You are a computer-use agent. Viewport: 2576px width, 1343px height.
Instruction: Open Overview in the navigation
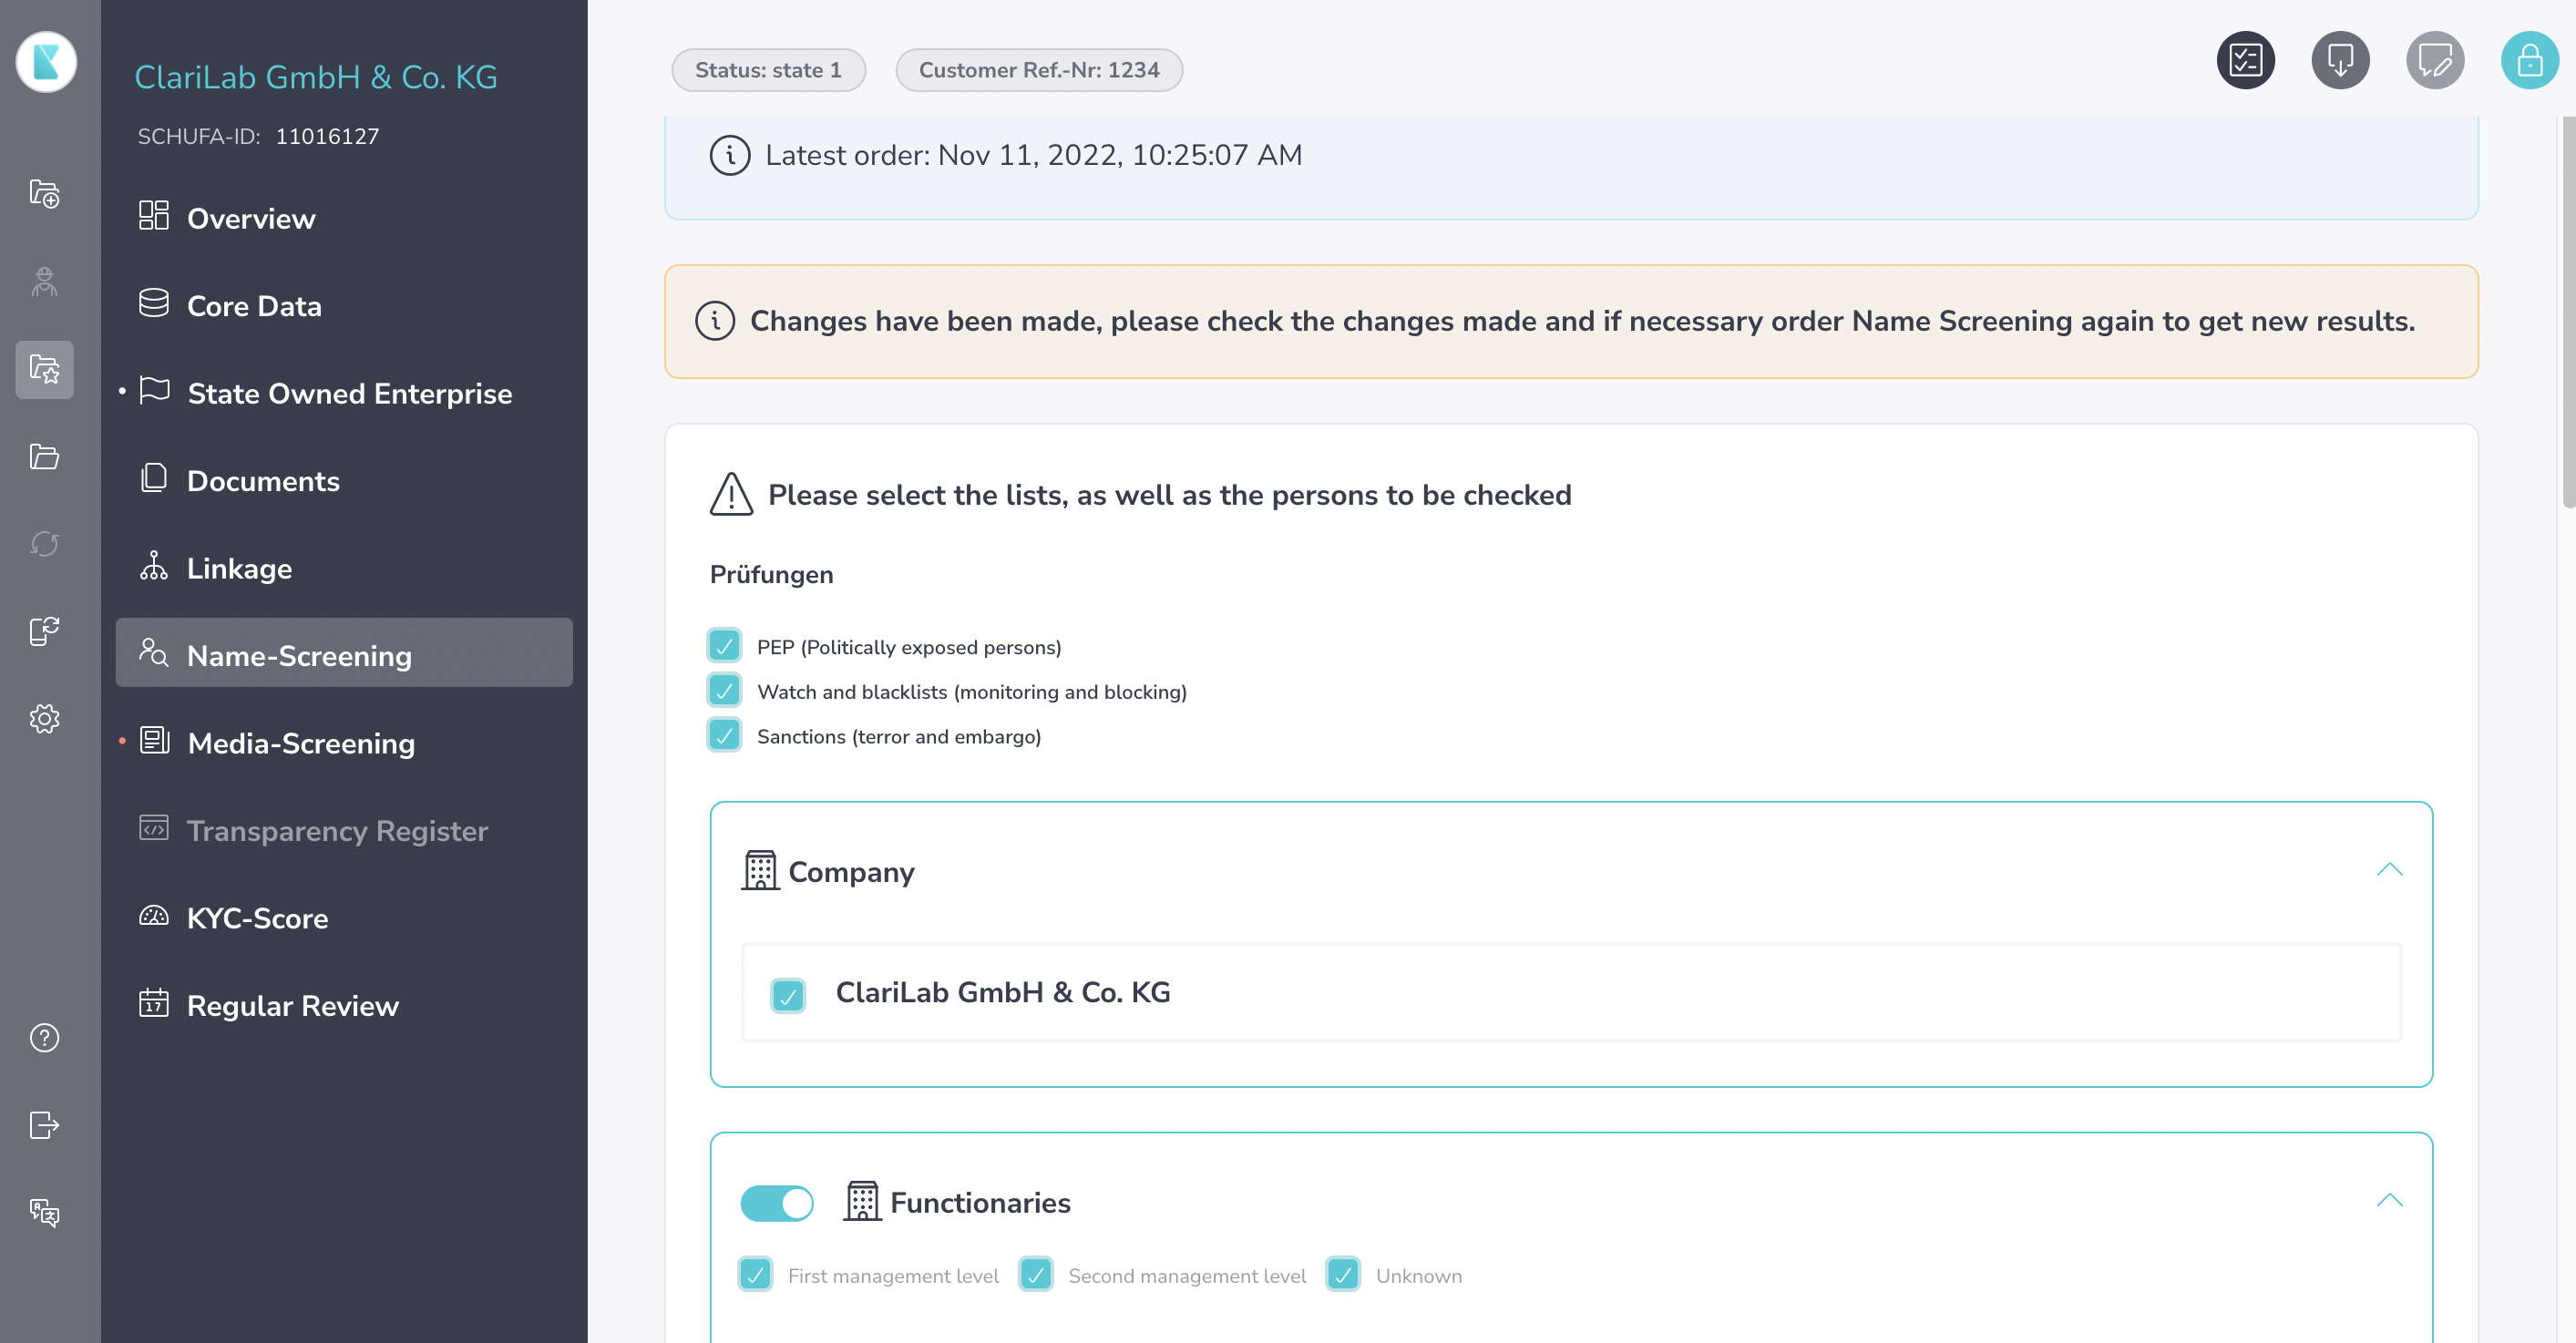[x=344, y=218]
